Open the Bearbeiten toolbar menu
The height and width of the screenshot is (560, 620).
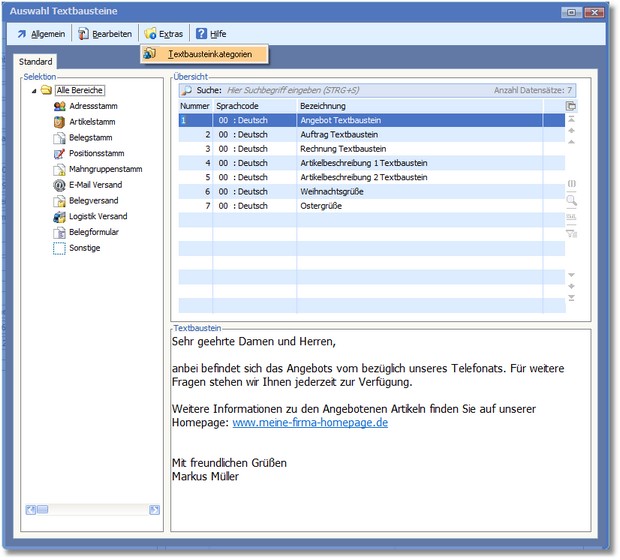coord(104,34)
